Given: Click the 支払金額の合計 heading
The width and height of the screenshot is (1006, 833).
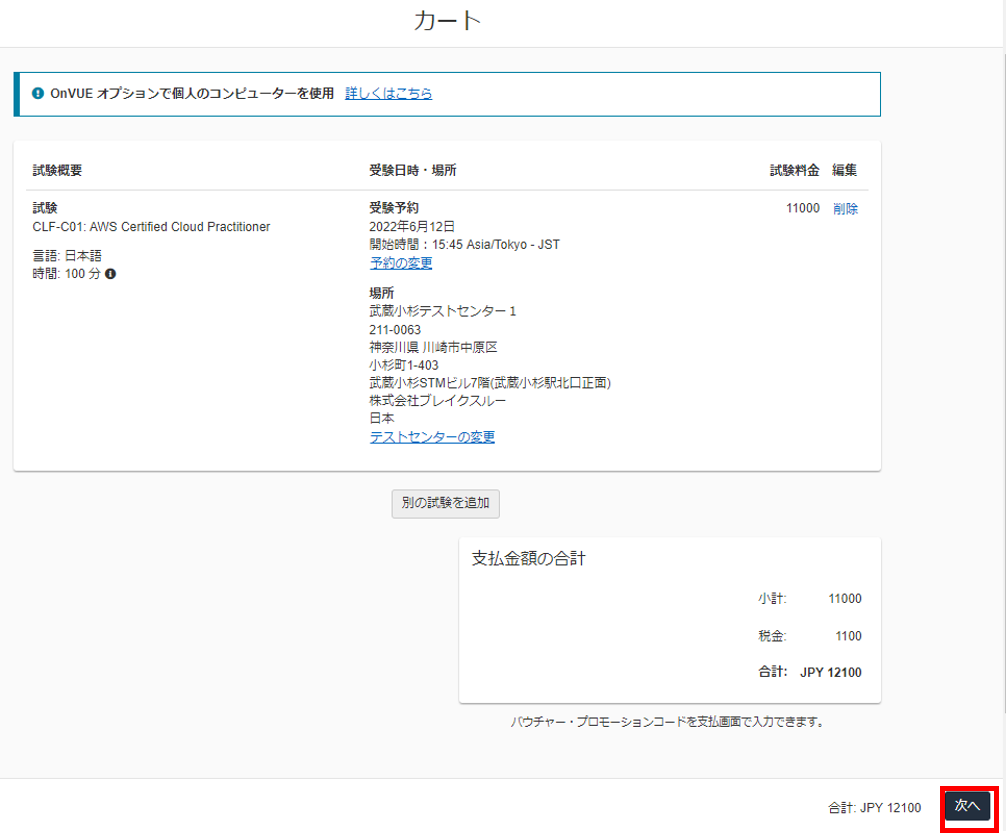Looking at the screenshot, I should click(529, 558).
